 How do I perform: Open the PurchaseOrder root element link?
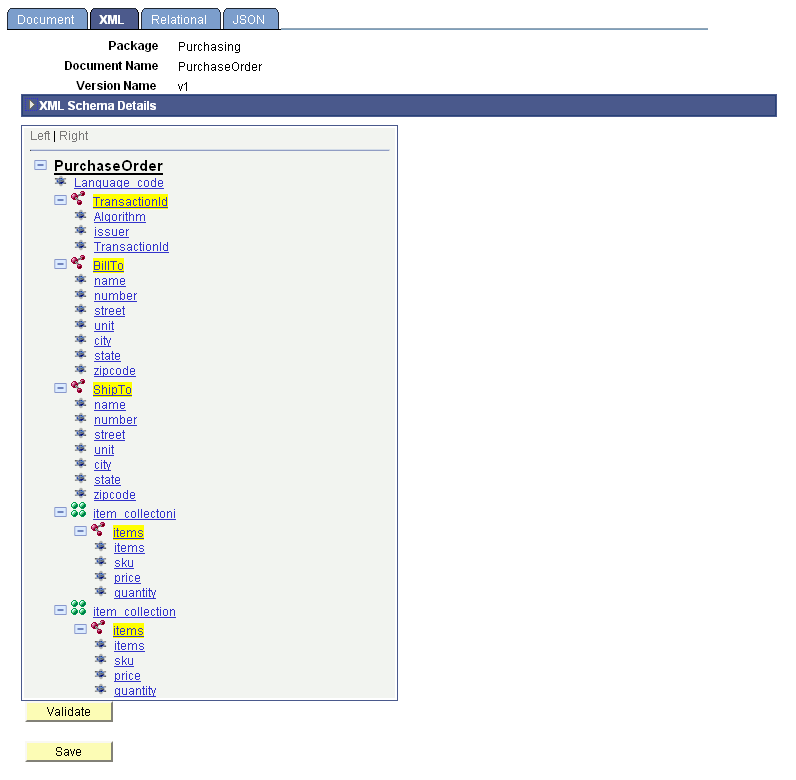coord(108,166)
